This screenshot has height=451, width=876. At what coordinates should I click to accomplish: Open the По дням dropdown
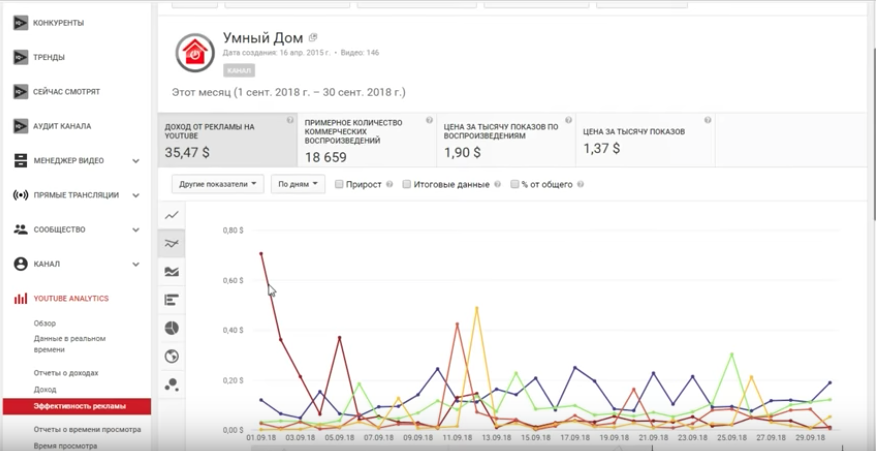(298, 184)
